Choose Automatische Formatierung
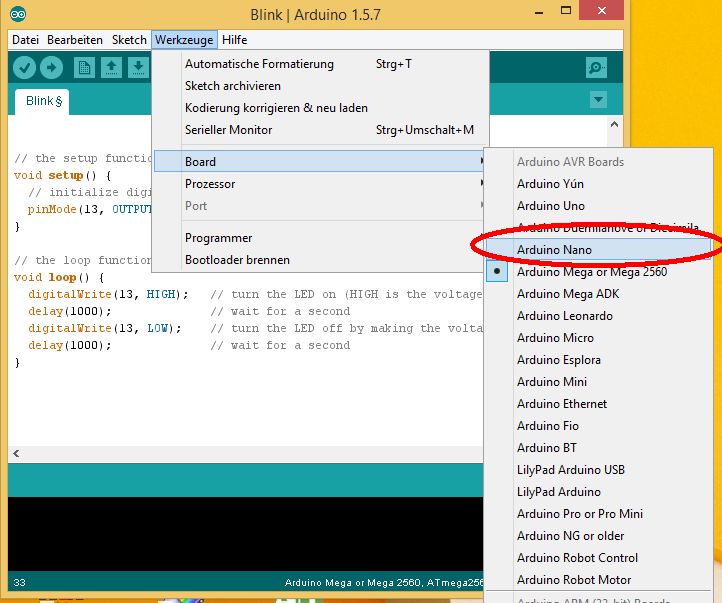Screen dimensions: 722x603 click(320, 64)
